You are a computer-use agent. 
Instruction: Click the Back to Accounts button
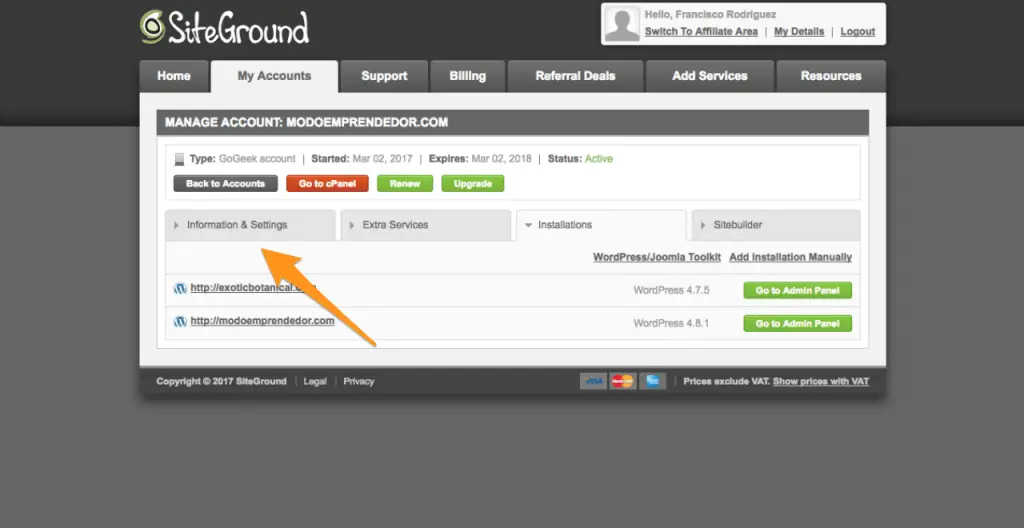(225, 184)
